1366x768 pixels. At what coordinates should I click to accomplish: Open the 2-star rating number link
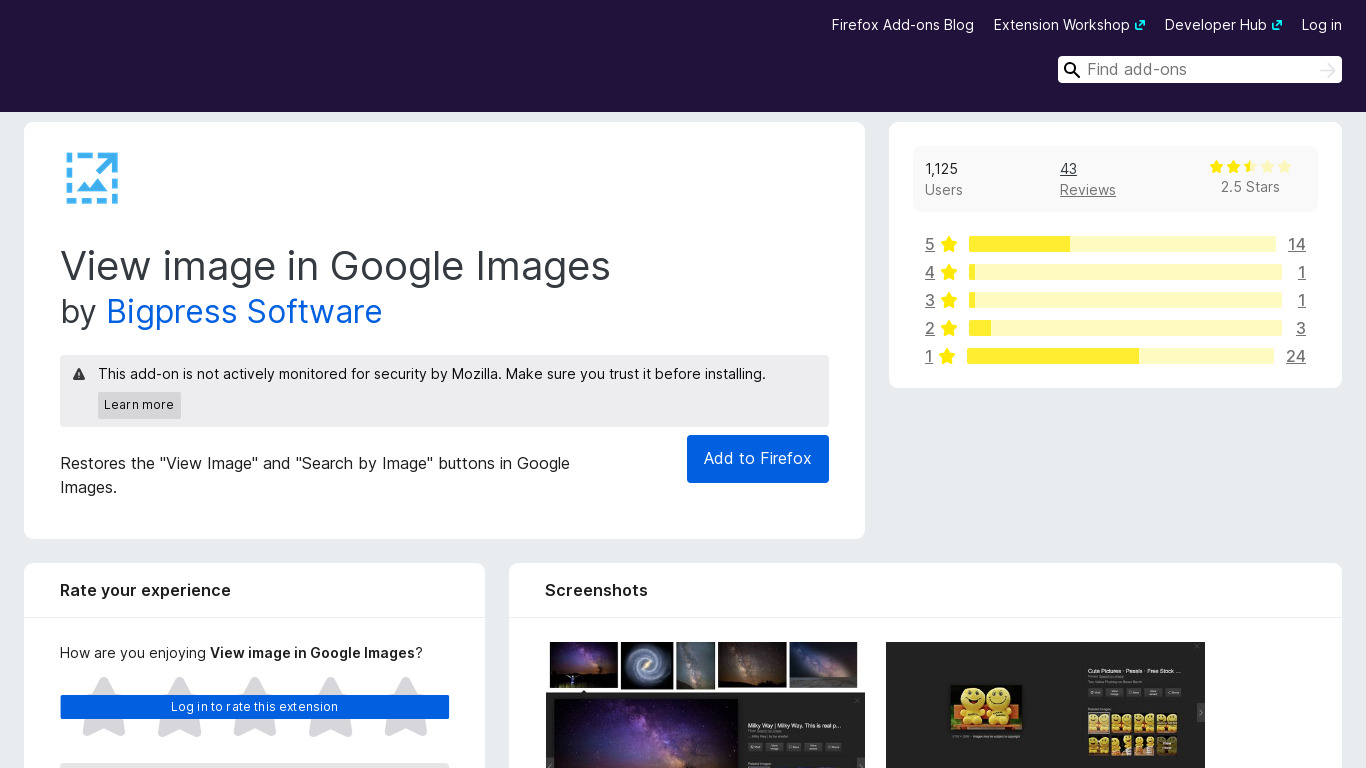930,328
